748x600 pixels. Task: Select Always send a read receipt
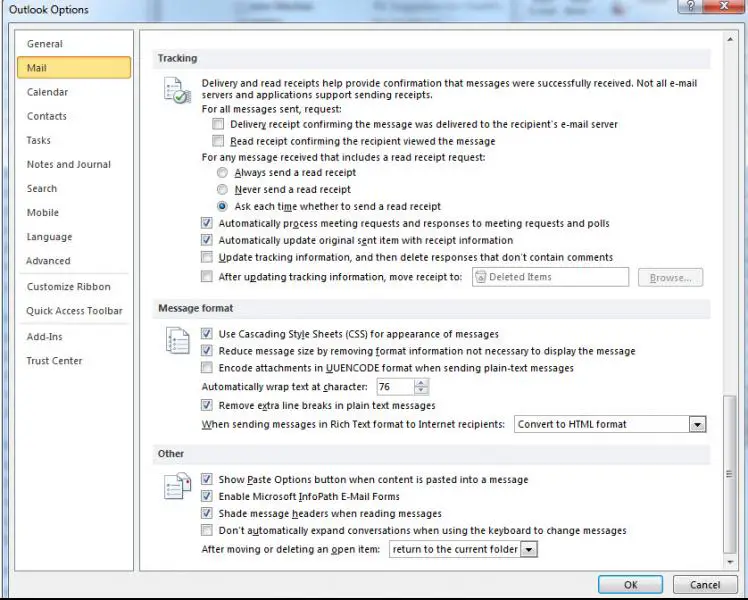click(222, 173)
